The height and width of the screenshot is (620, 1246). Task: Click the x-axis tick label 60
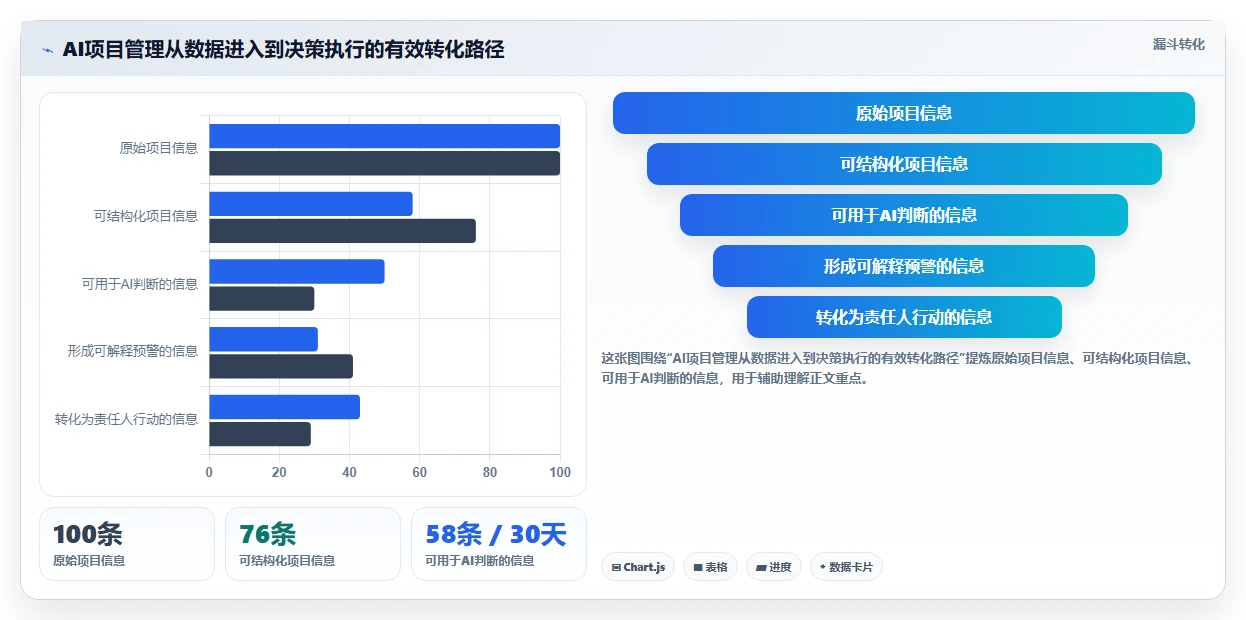coord(419,472)
